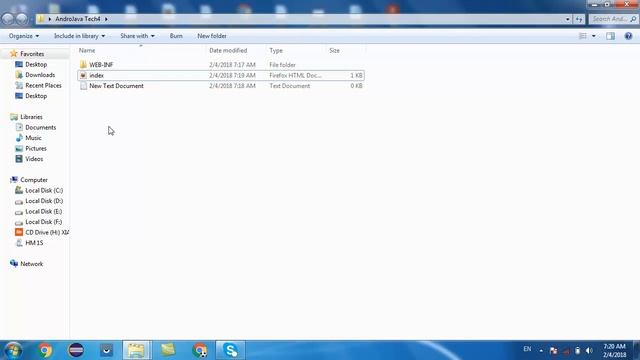
Task: Open Videos library
Action: coord(34,159)
